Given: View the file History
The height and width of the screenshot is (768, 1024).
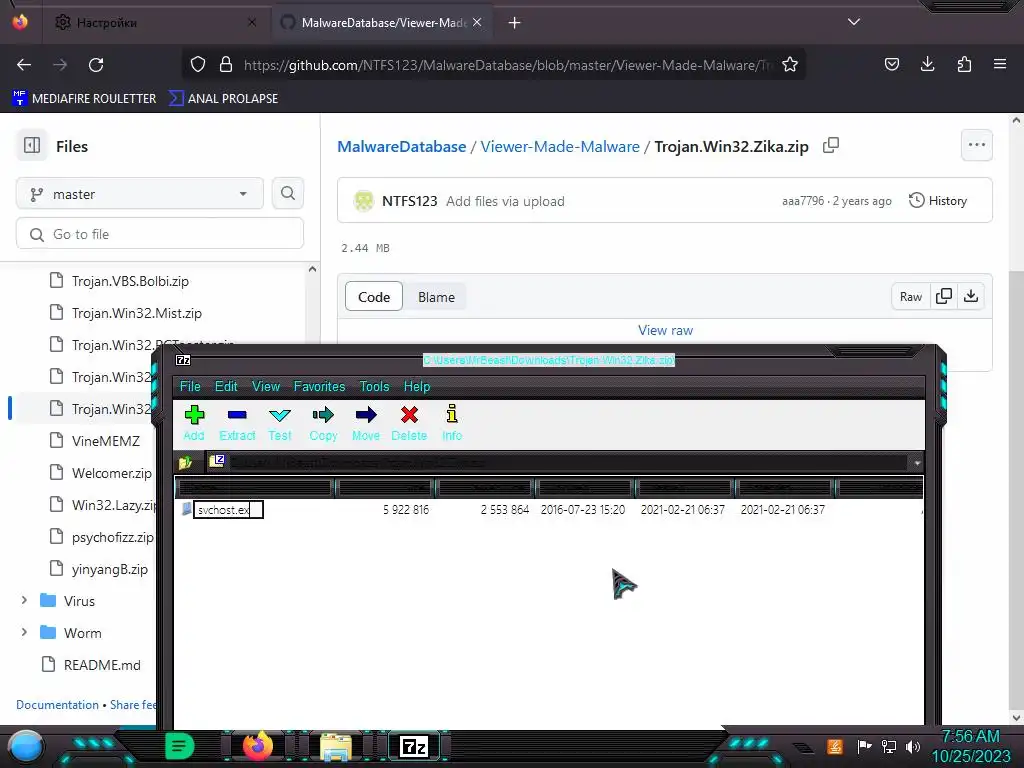Looking at the screenshot, I should (x=938, y=200).
